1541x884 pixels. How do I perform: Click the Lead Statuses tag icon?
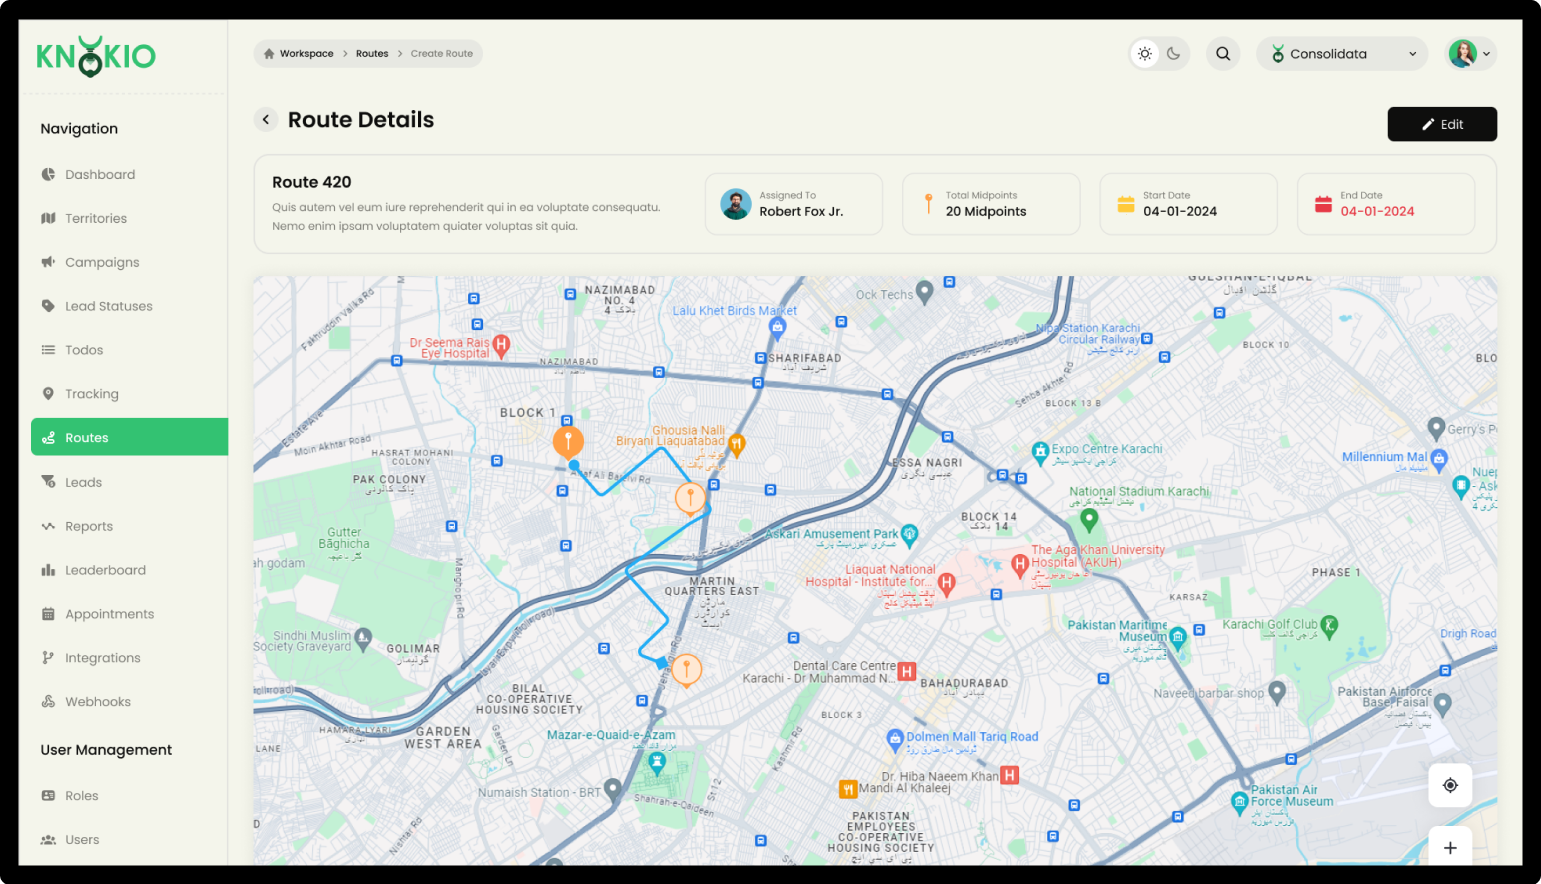pos(48,306)
